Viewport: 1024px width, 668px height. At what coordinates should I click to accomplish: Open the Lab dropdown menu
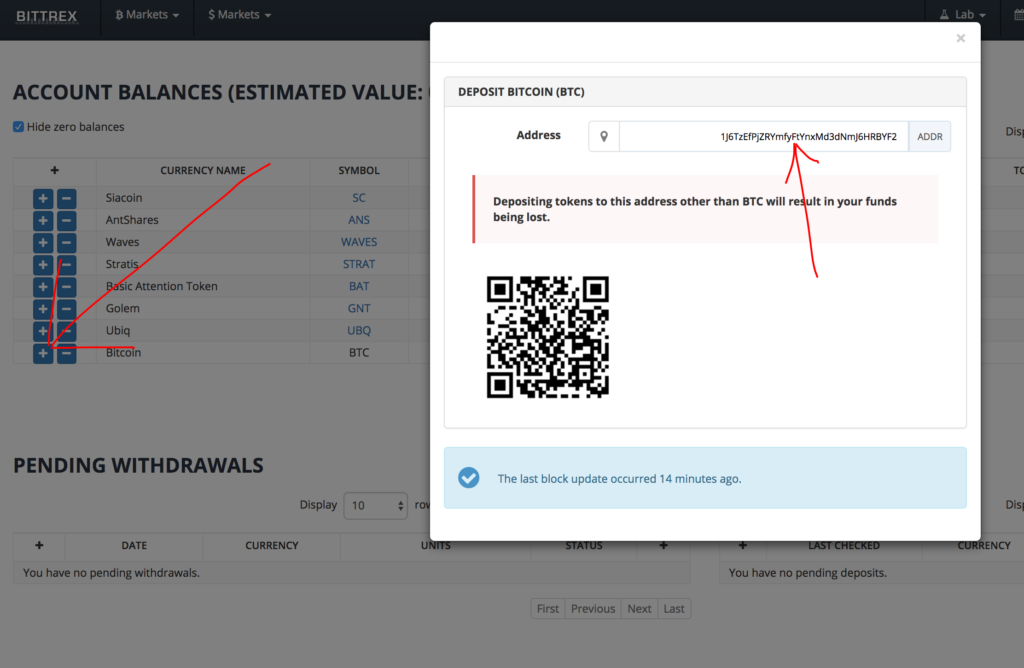coord(963,14)
